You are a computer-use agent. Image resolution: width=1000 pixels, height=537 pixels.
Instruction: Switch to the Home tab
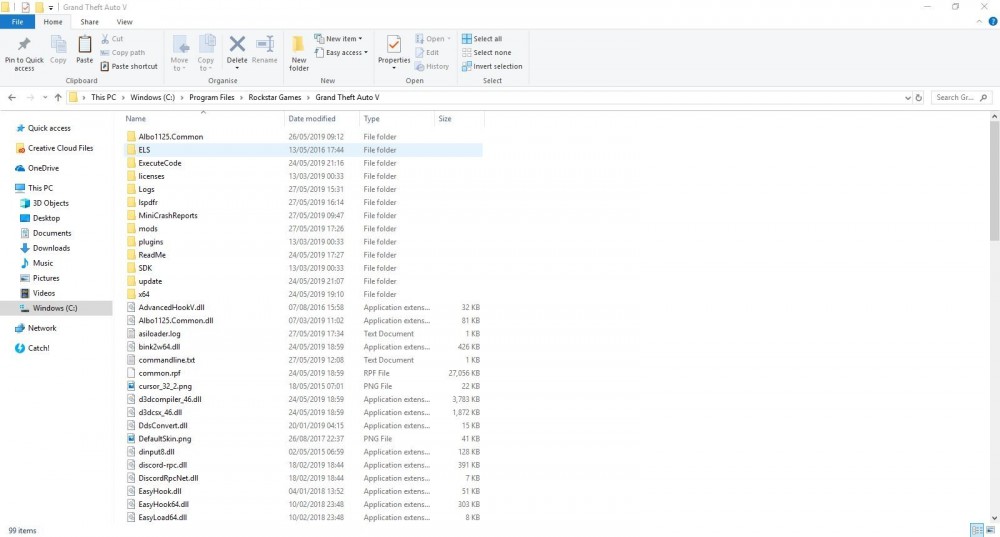53,22
